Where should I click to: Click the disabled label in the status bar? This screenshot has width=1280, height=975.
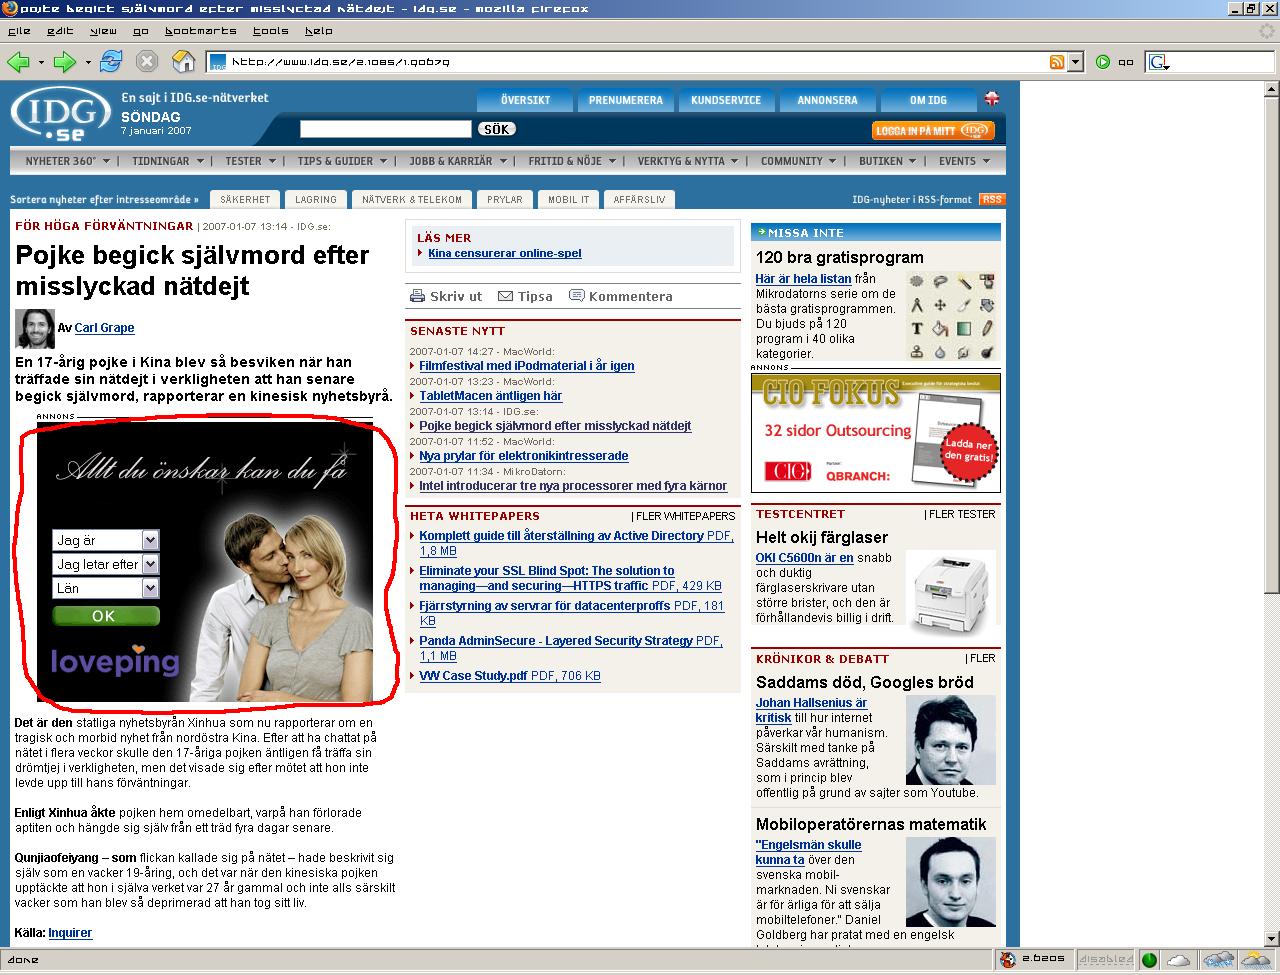[x=1106, y=960]
